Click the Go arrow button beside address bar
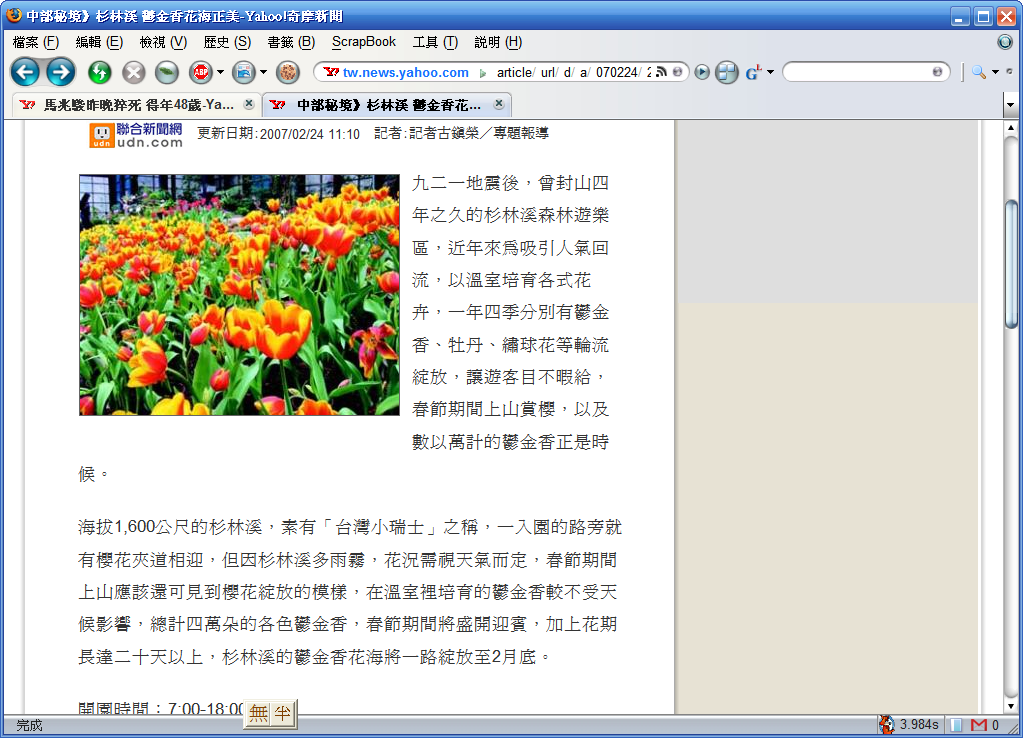Viewport: 1023px width, 738px height. click(x=702, y=72)
